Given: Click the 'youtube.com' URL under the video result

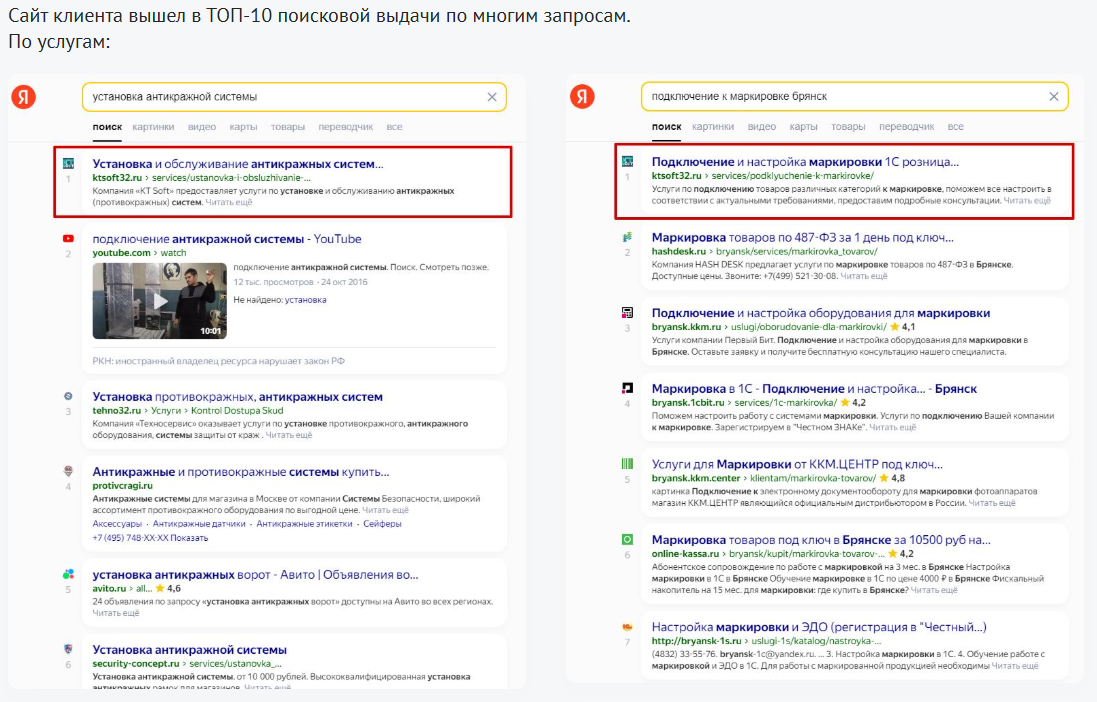Looking at the screenshot, I should point(121,253).
